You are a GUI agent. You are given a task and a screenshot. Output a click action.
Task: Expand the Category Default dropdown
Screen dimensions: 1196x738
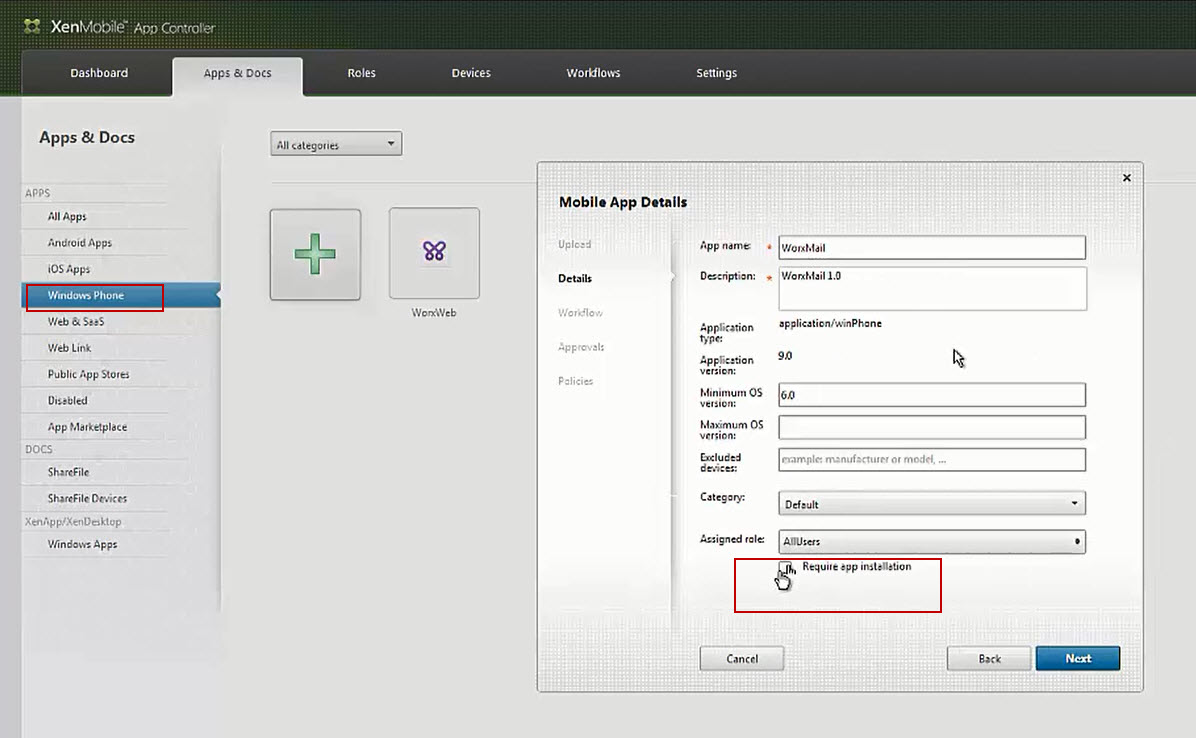click(x=931, y=504)
